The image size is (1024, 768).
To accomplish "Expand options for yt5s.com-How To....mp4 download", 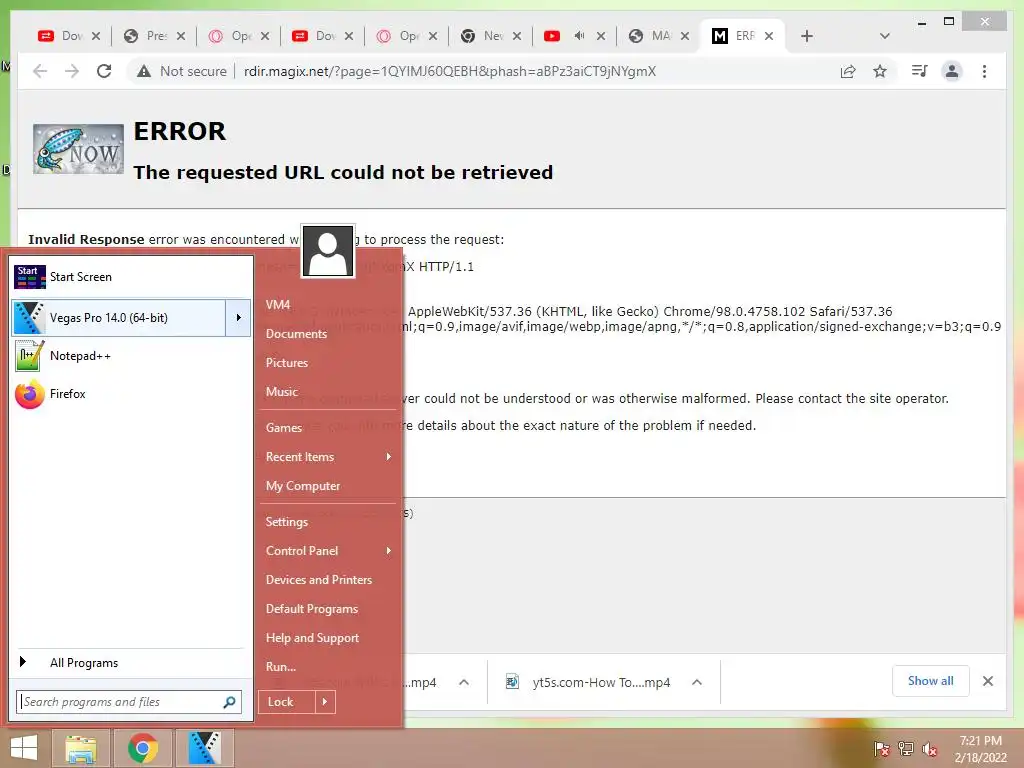I will [697, 682].
